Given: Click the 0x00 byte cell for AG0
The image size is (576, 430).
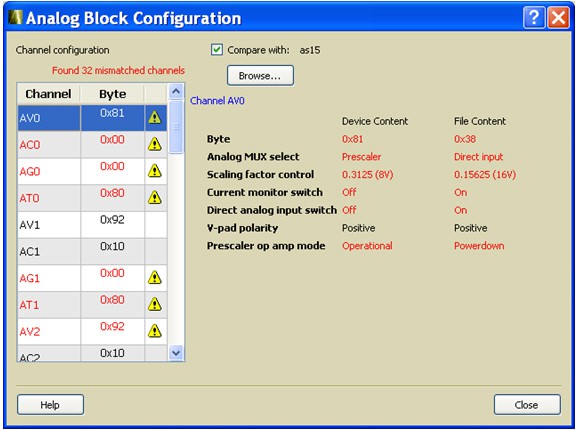Looking at the screenshot, I should tap(112, 171).
